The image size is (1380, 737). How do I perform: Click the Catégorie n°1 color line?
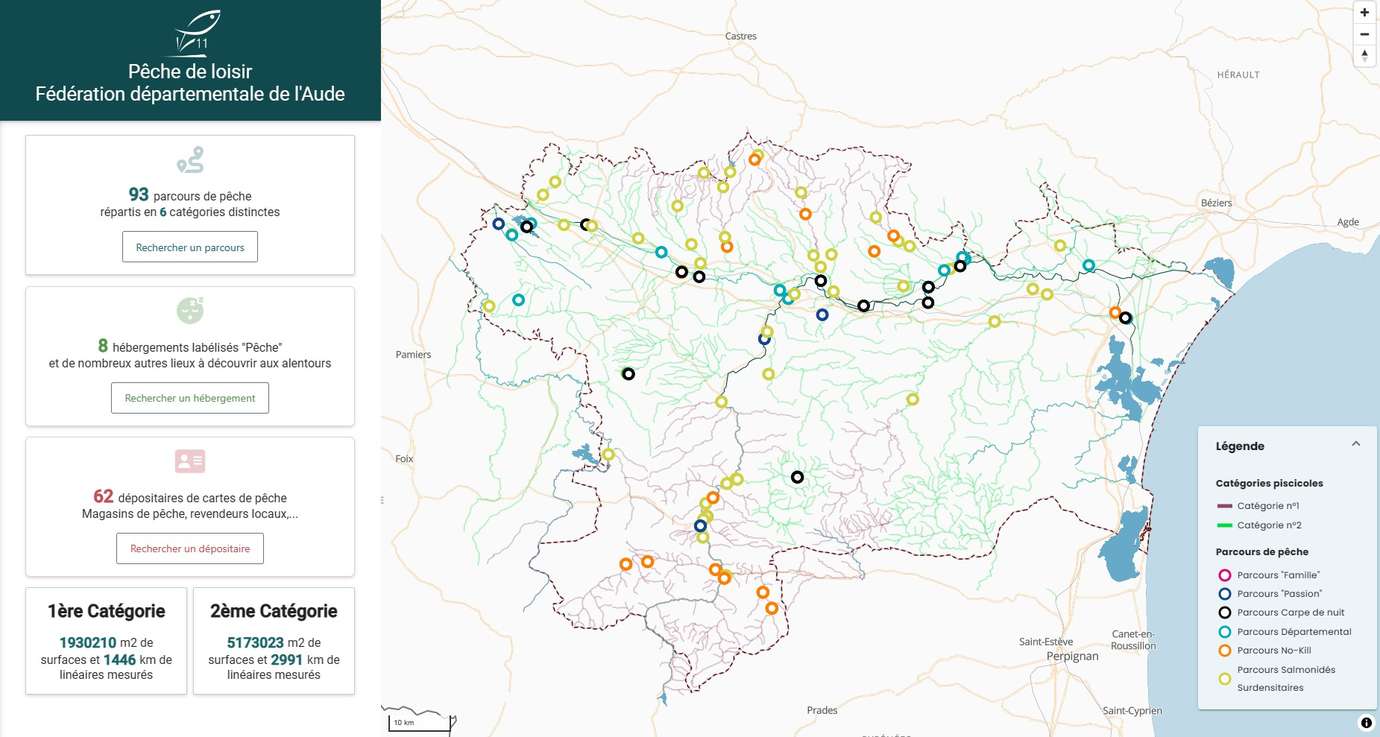click(1224, 506)
